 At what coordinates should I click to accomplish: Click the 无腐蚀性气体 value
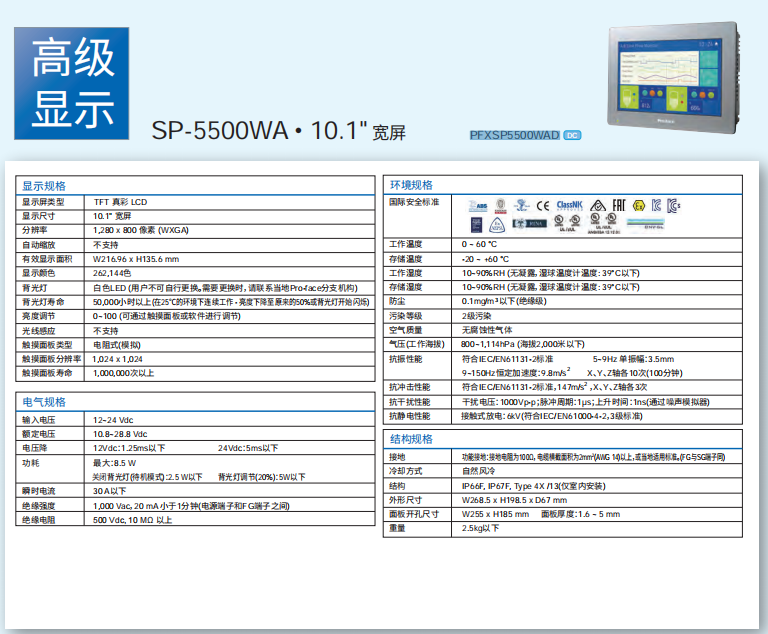click(487, 330)
